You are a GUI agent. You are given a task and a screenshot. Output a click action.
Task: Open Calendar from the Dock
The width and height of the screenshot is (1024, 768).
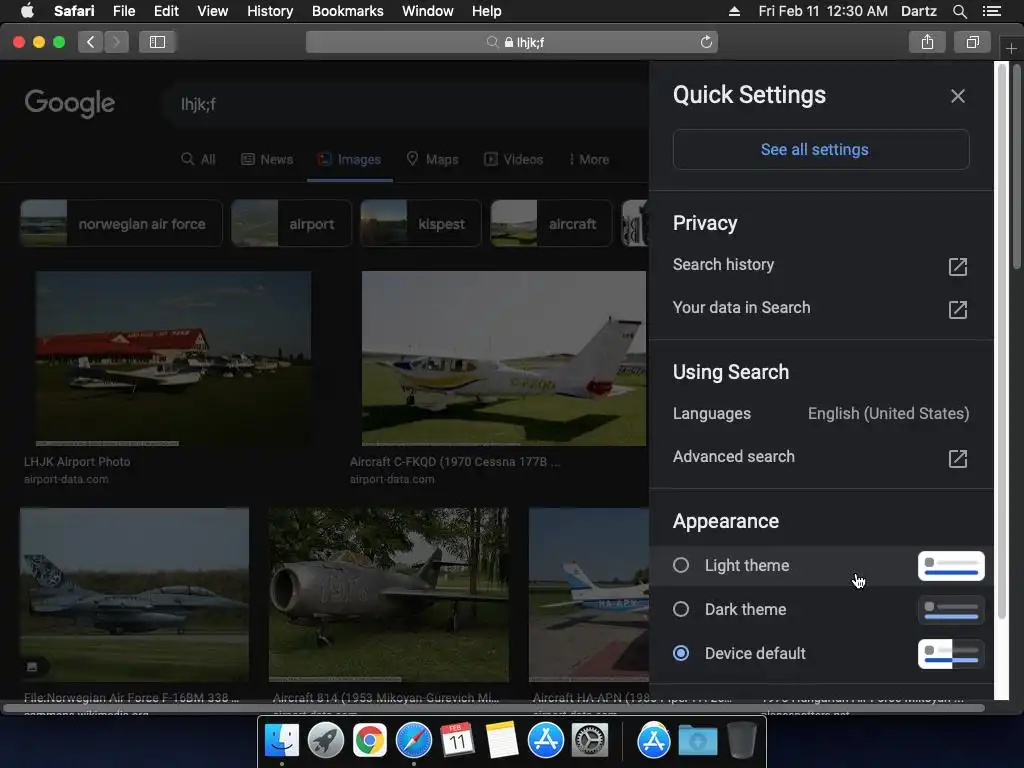tap(457, 741)
